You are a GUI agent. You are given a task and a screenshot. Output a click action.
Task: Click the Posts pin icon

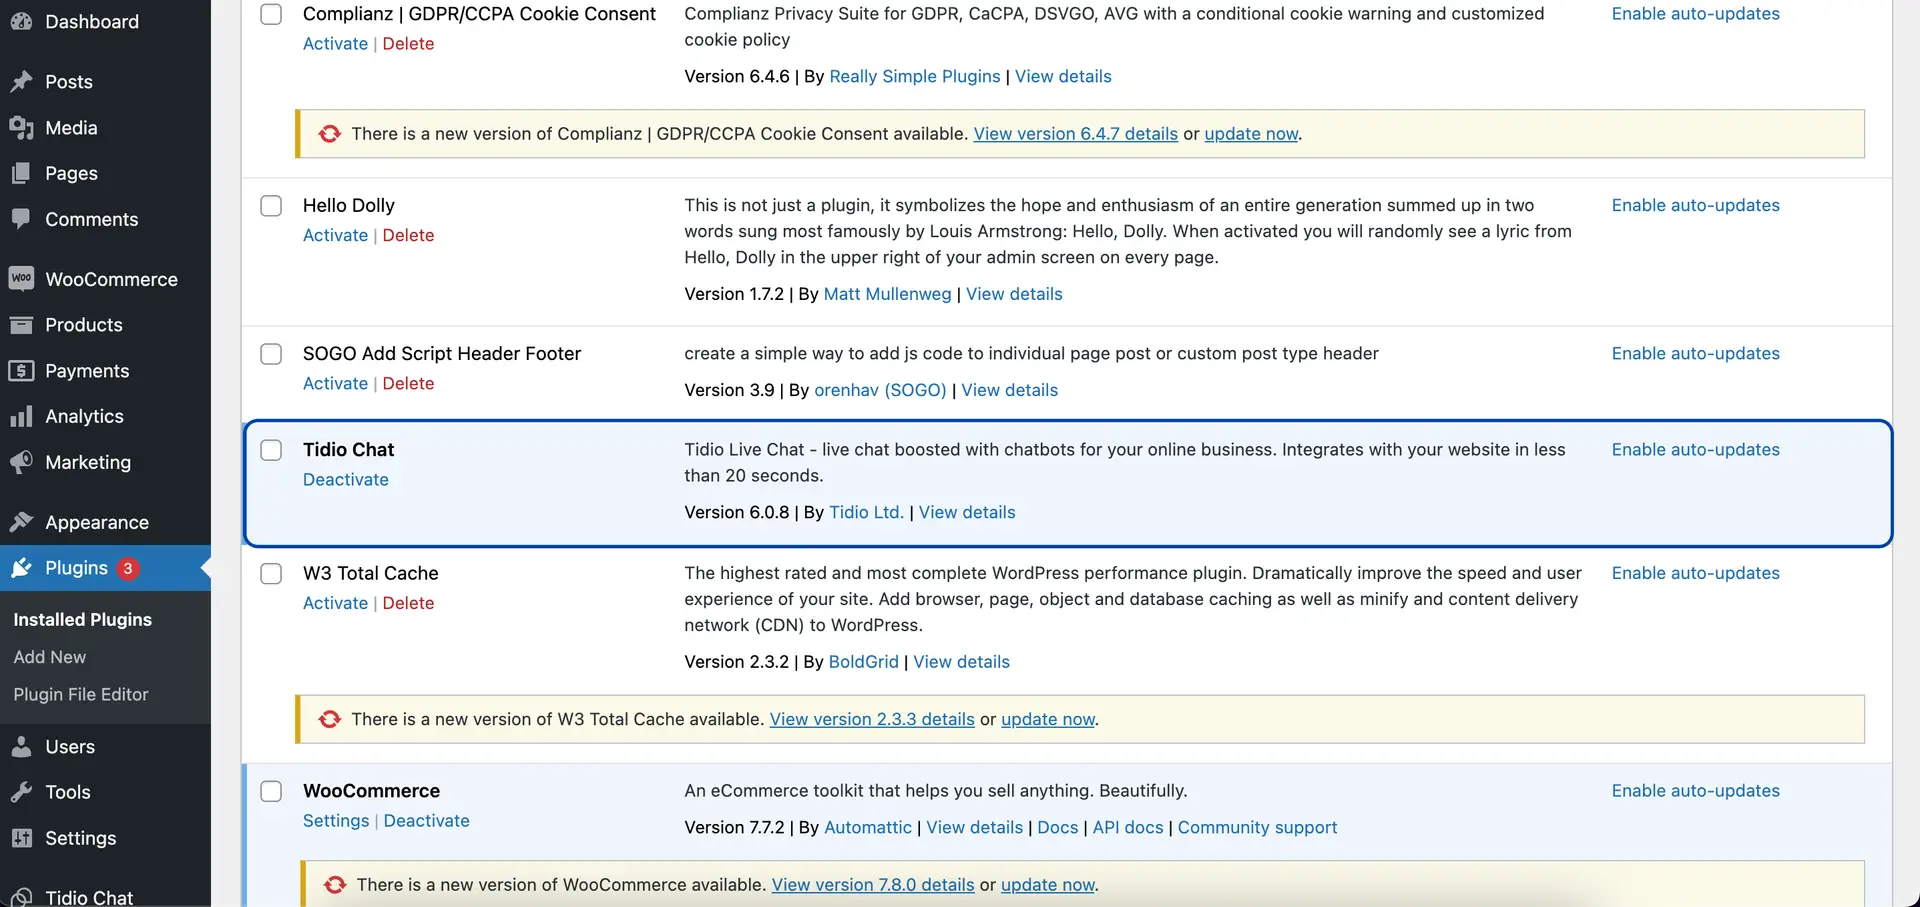[x=21, y=82]
